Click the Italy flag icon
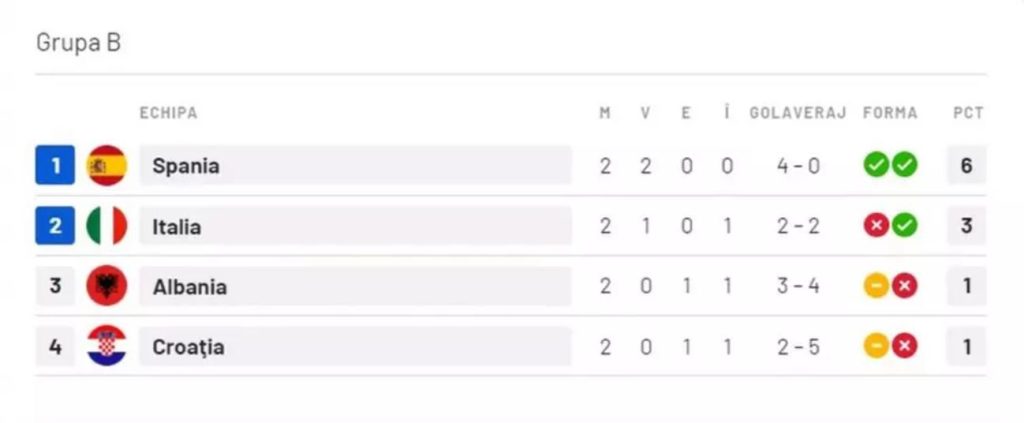 point(106,226)
